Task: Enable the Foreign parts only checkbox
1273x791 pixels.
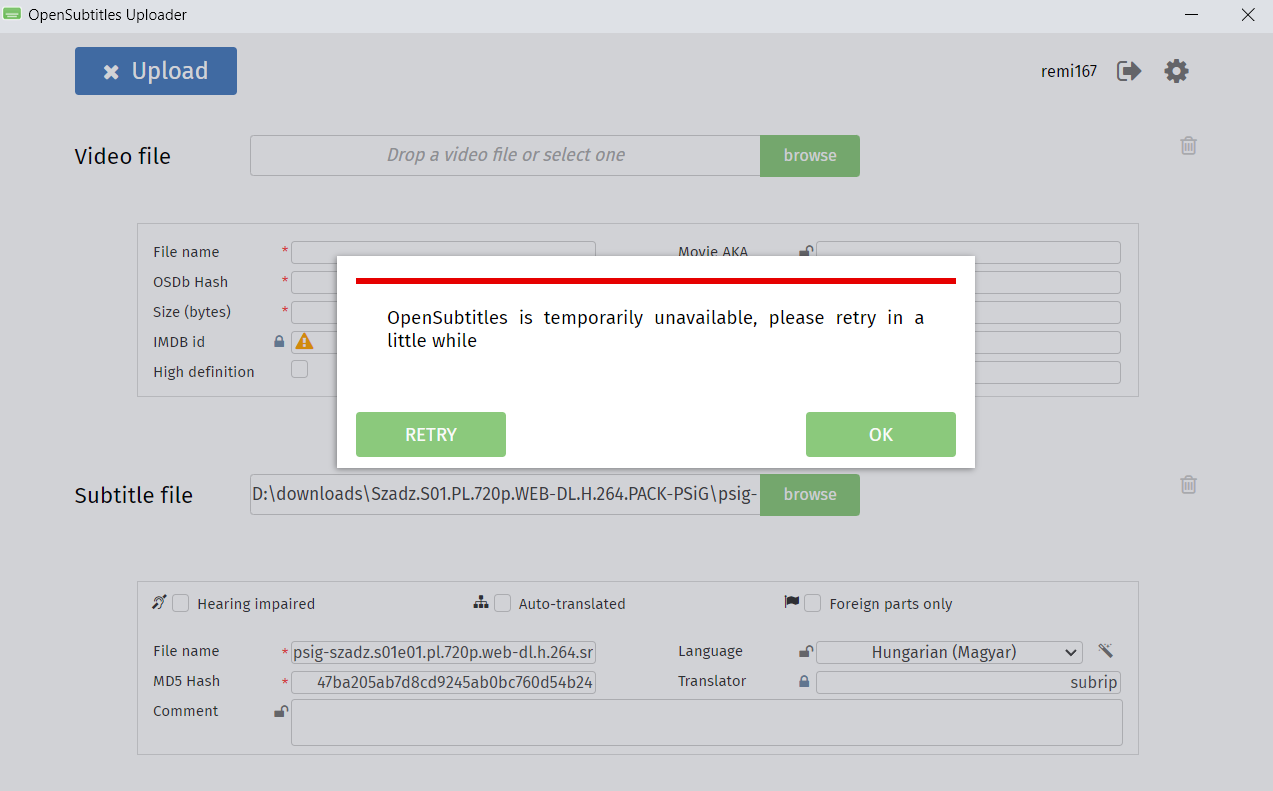Action: (813, 603)
